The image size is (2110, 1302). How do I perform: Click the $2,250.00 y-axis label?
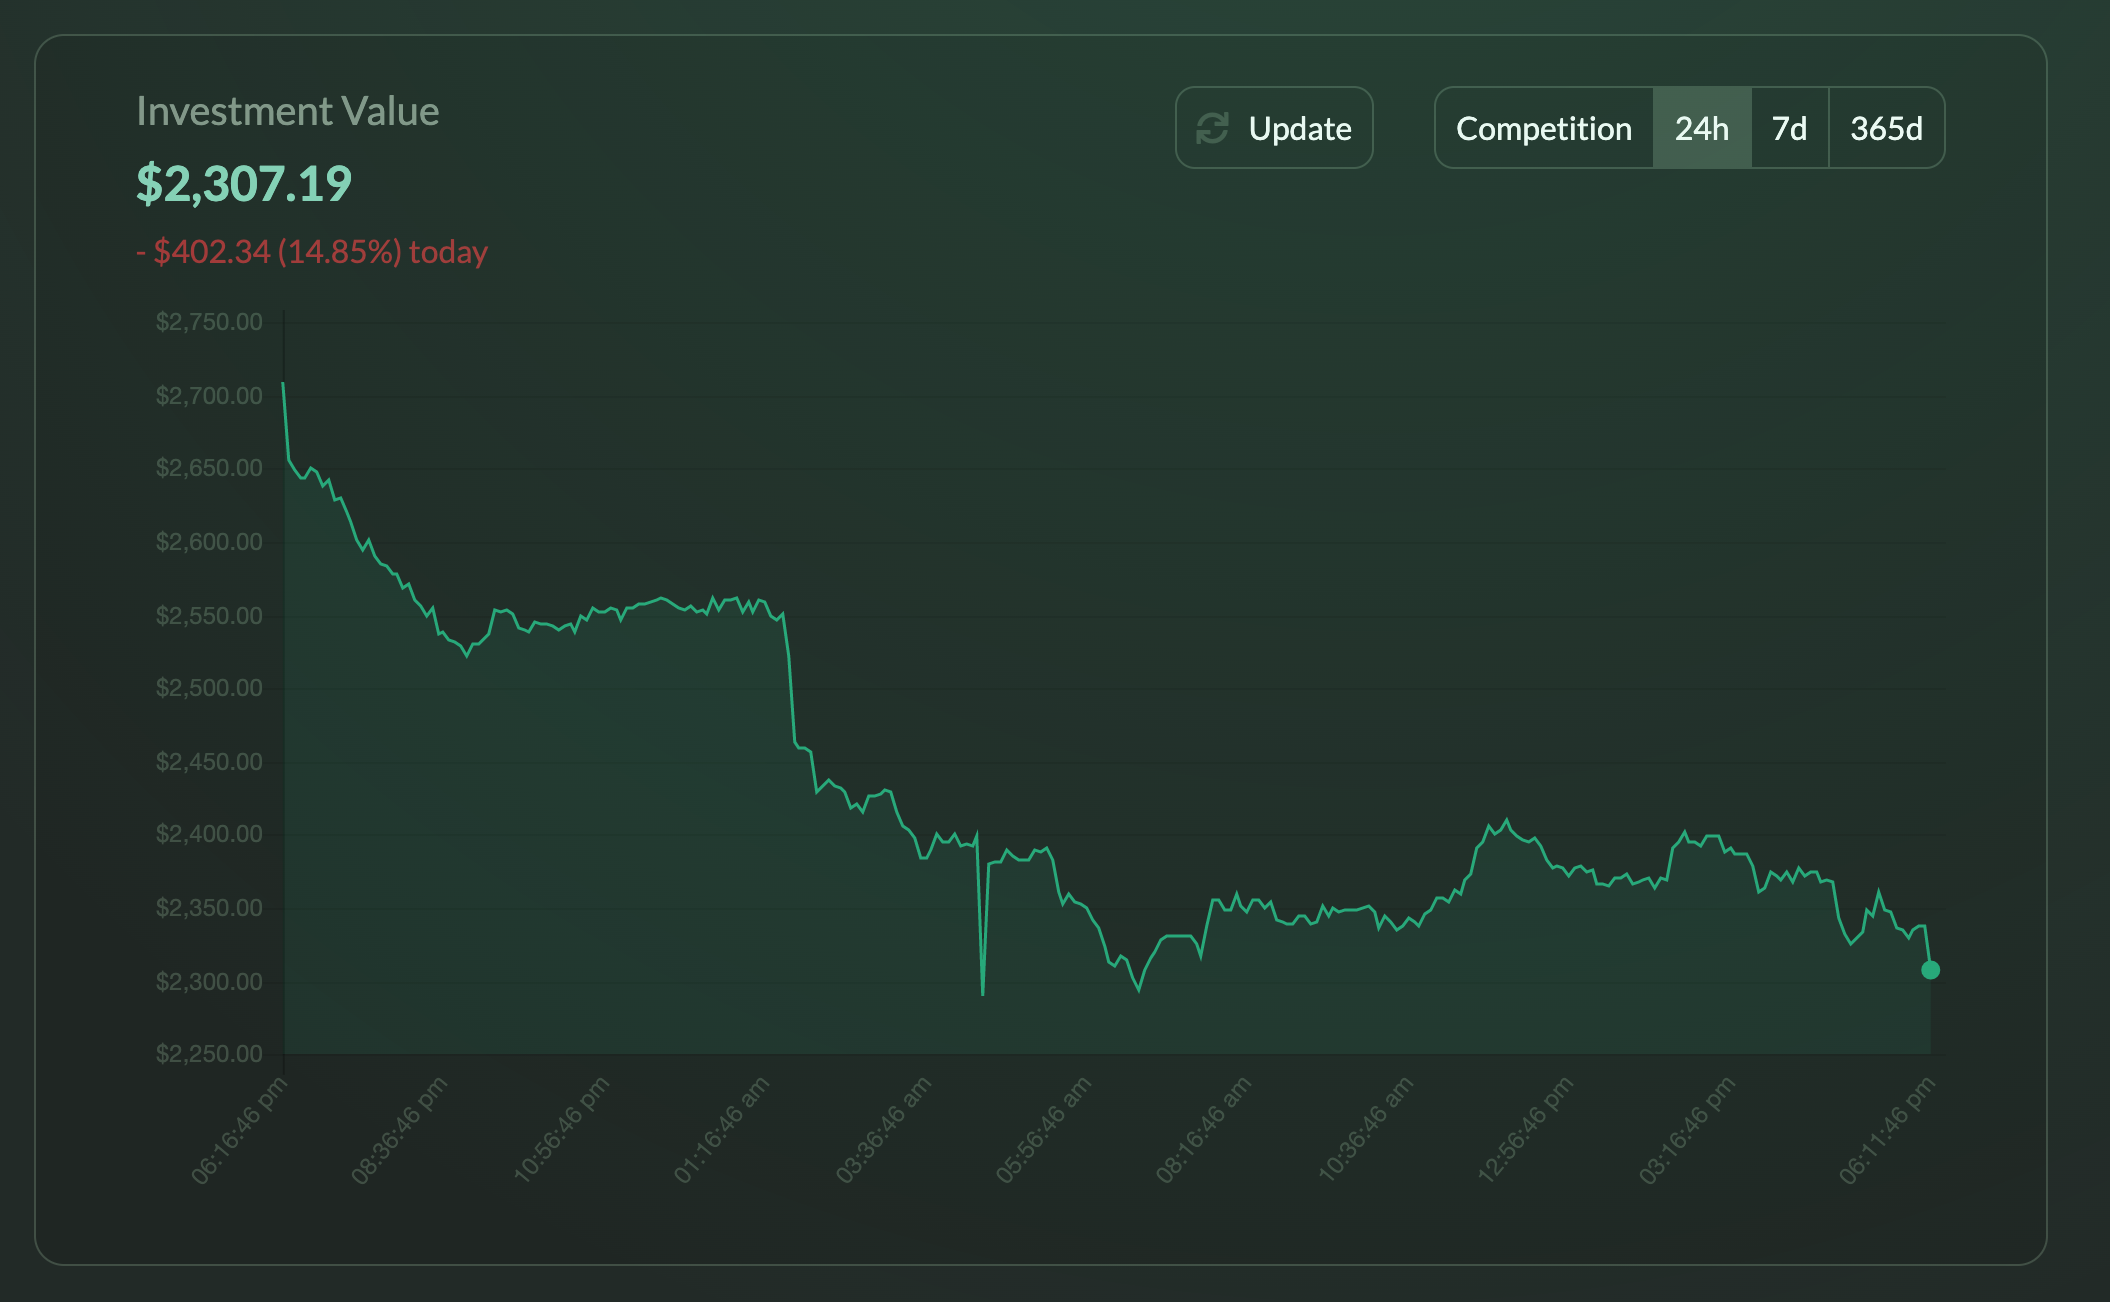click(209, 1054)
